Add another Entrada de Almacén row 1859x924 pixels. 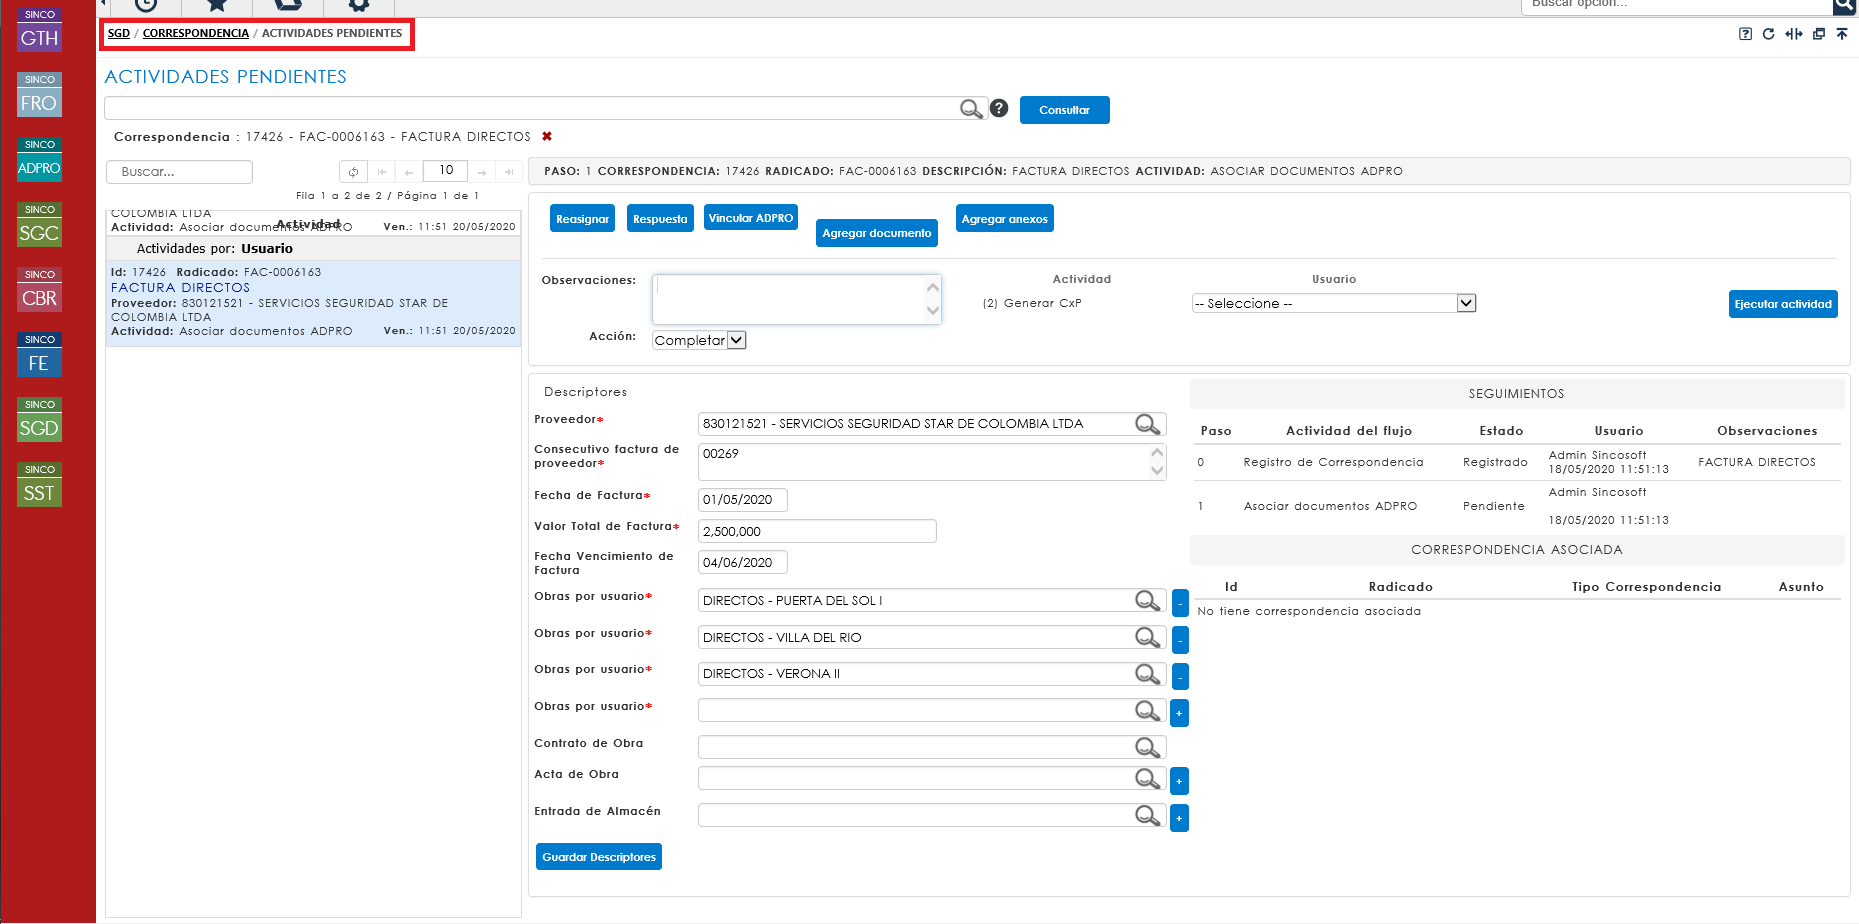pyautogui.click(x=1180, y=818)
